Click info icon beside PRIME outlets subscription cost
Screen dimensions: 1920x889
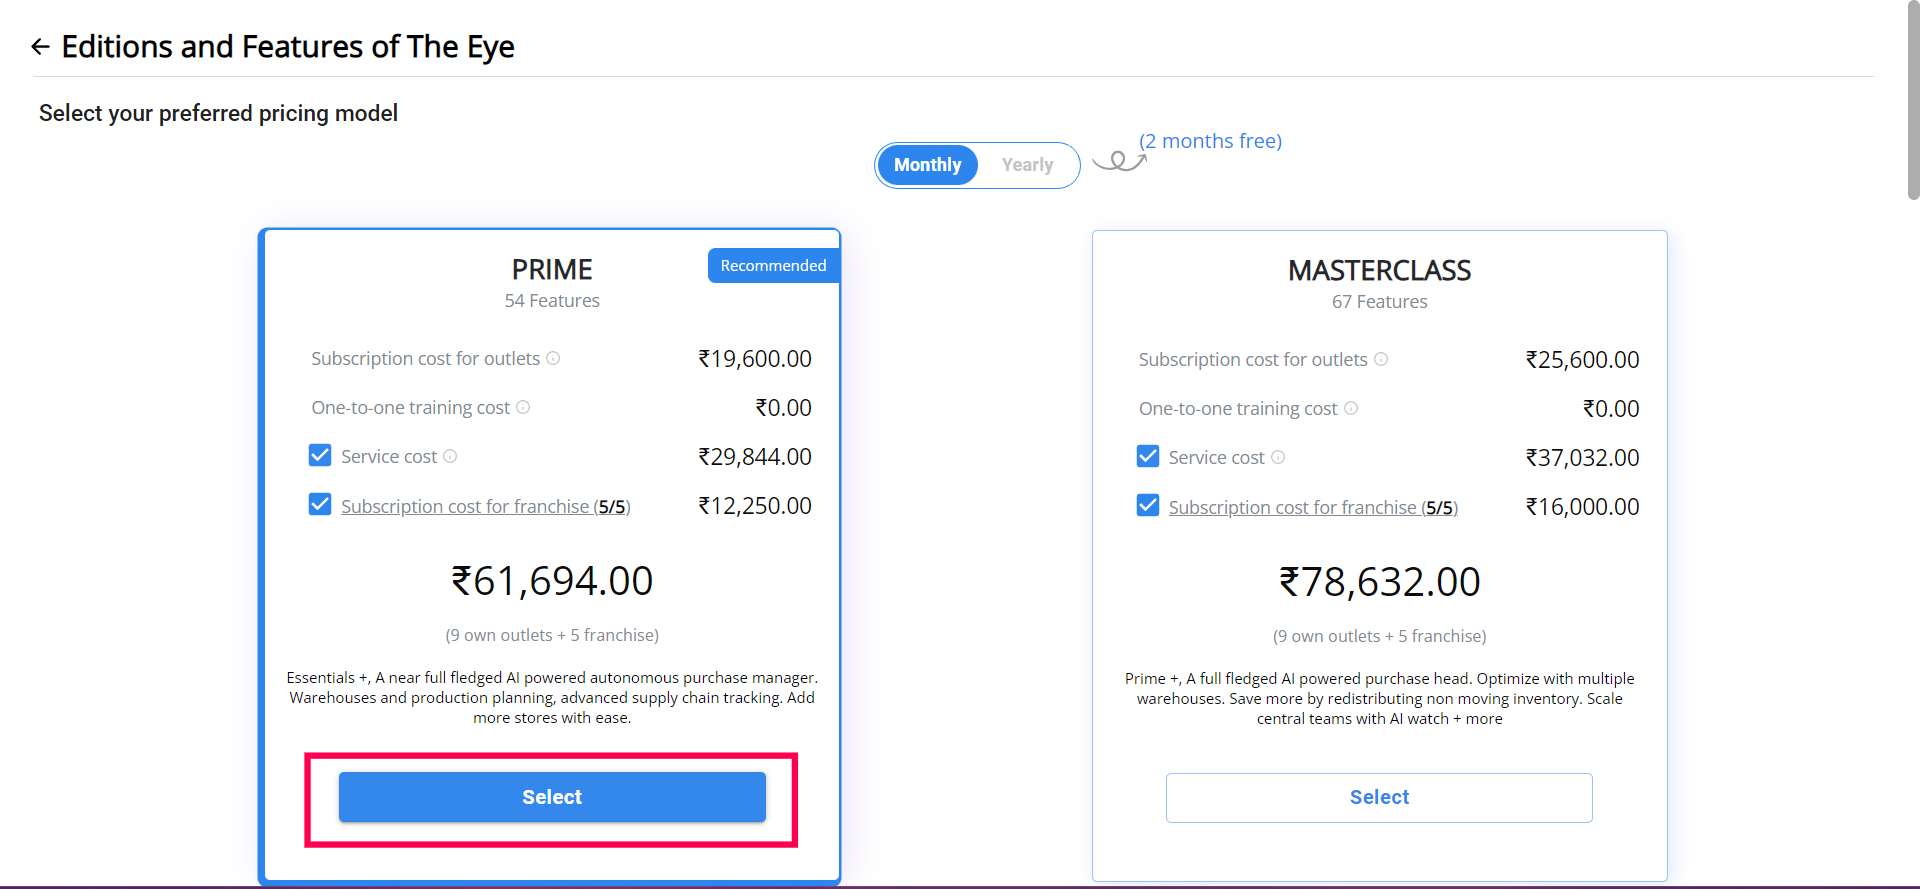(x=553, y=358)
